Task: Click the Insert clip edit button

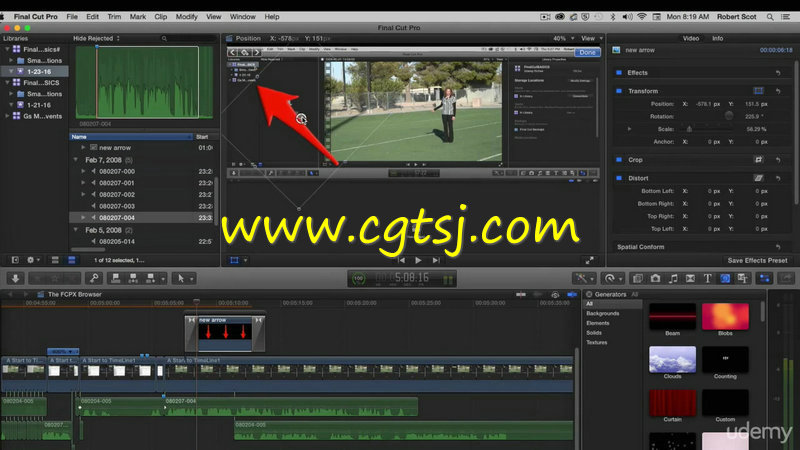Action: click(x=133, y=279)
